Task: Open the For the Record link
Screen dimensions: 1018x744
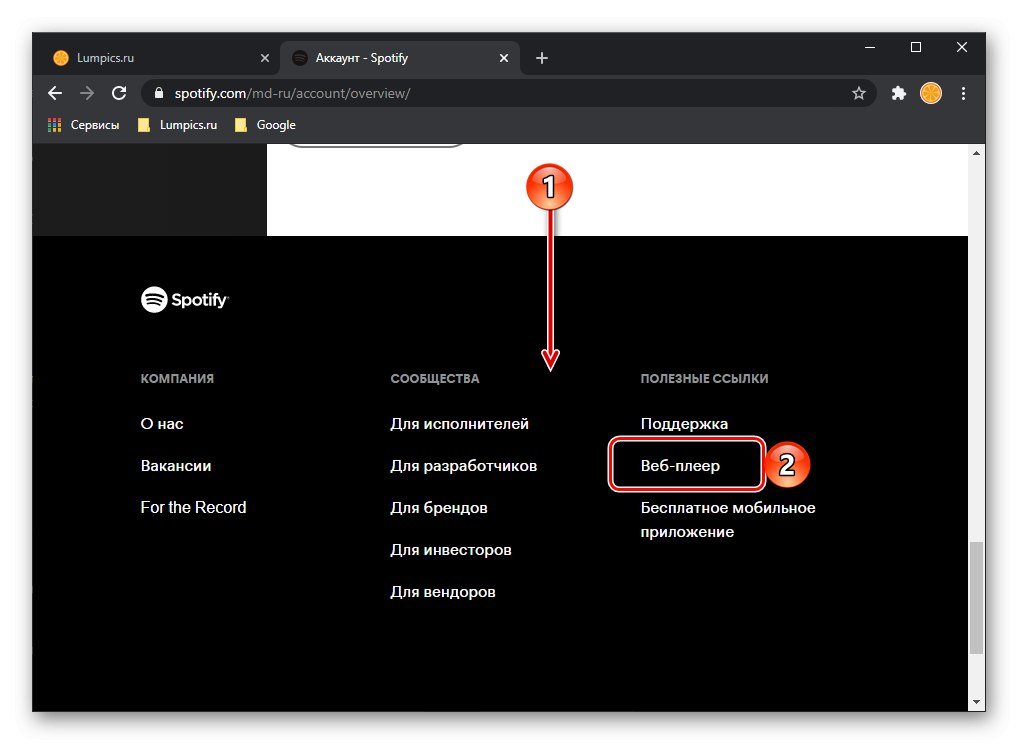Action: pyautogui.click(x=193, y=508)
